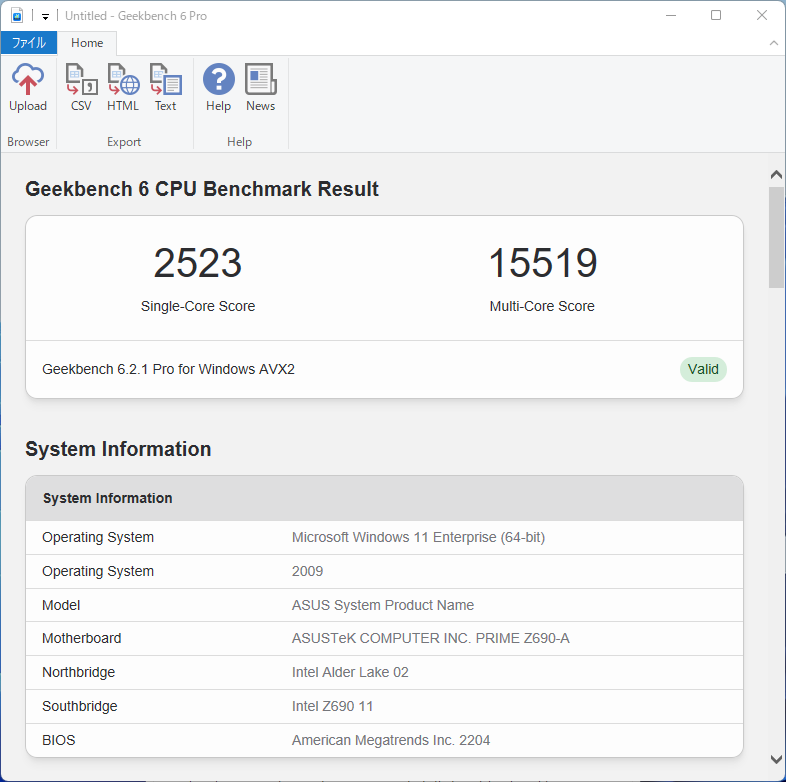Click the green Valid badge
Image resolution: width=786 pixels, height=782 pixels.
(x=703, y=369)
